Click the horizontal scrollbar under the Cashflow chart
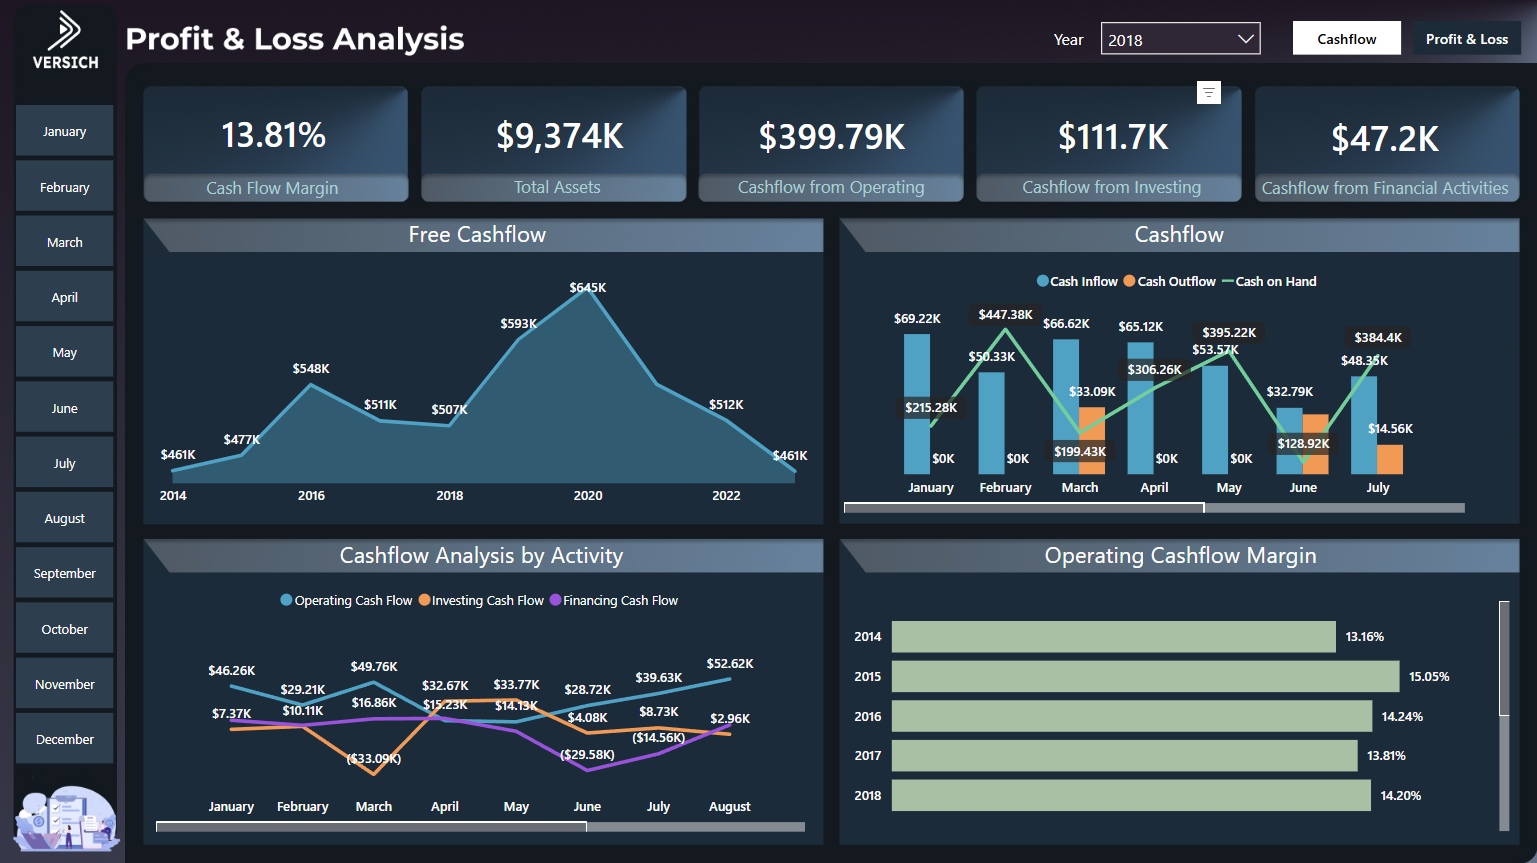 coord(1023,508)
